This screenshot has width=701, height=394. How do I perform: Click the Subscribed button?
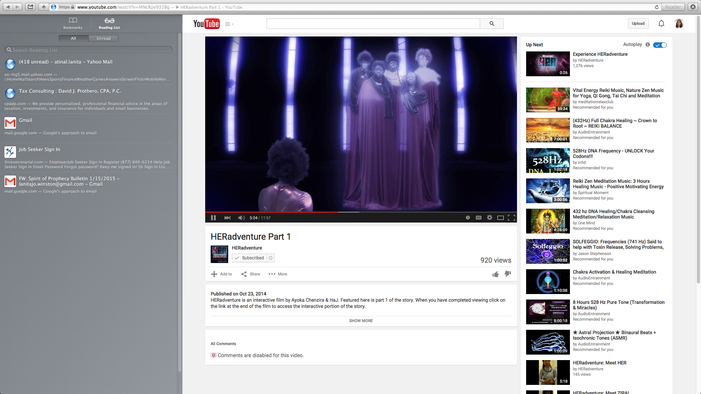pyautogui.click(x=249, y=258)
